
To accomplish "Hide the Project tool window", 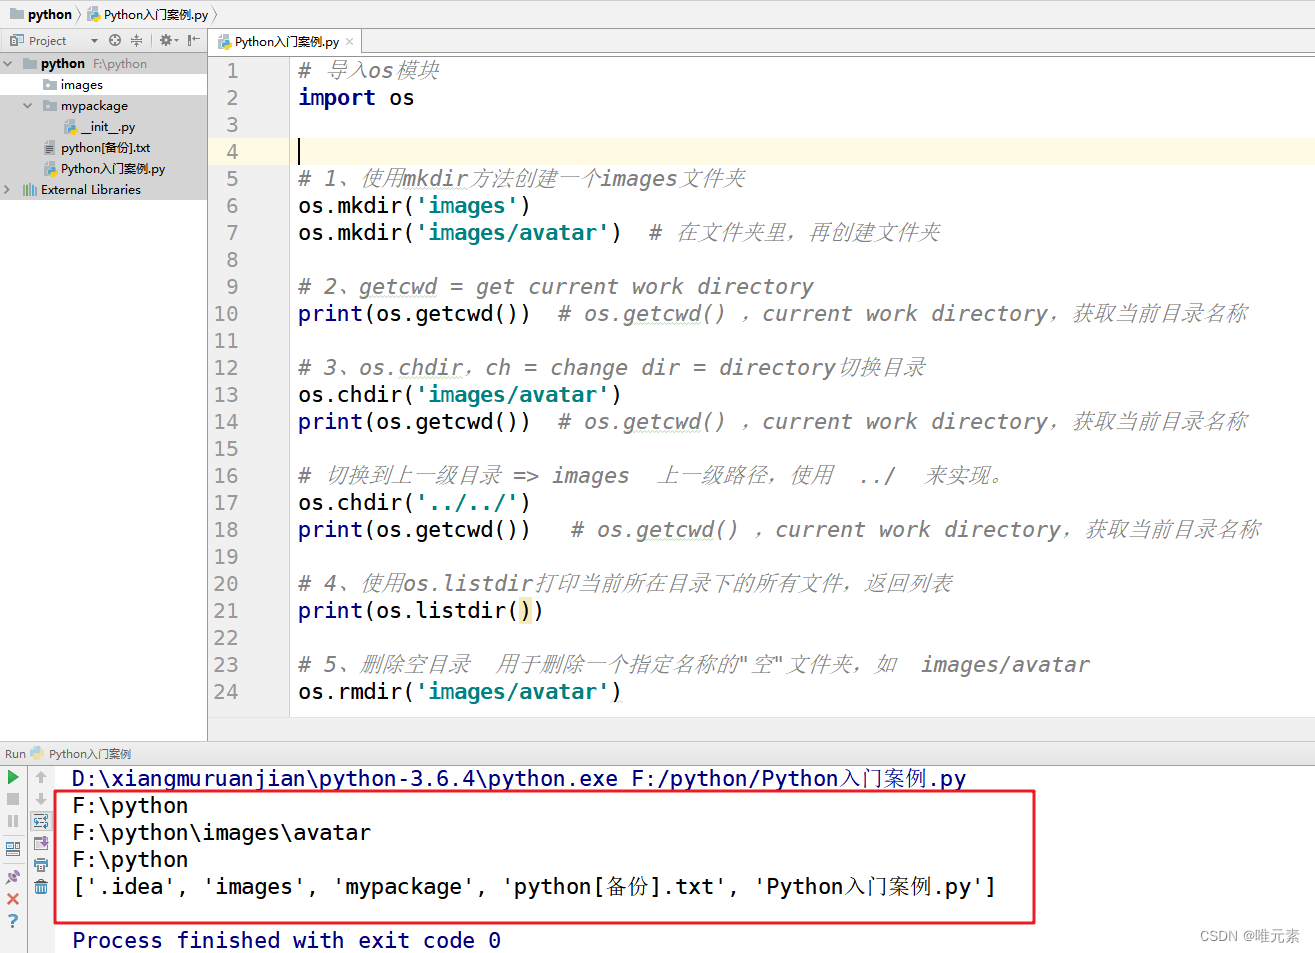I will point(193,41).
